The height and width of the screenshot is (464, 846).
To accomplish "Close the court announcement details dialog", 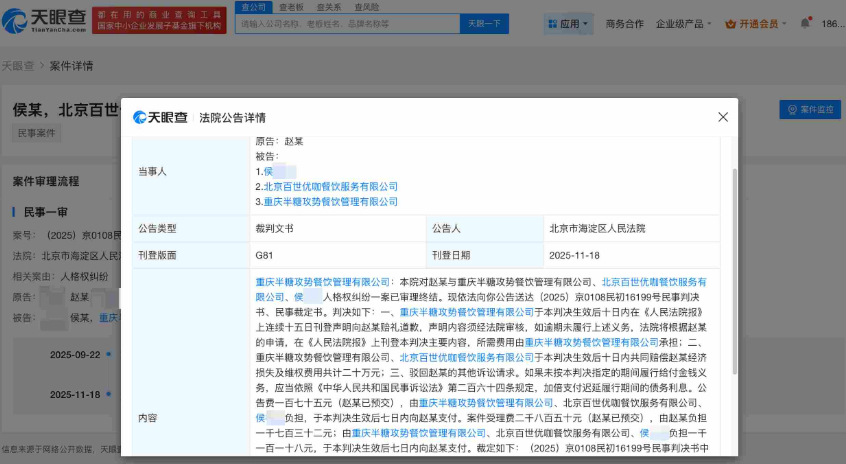I will pos(723,118).
